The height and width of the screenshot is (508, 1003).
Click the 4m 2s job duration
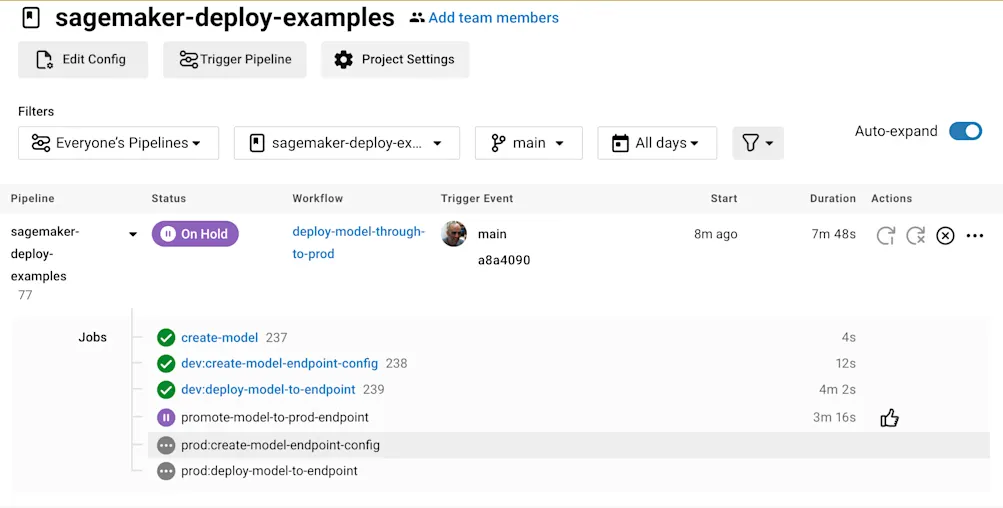(x=837, y=390)
